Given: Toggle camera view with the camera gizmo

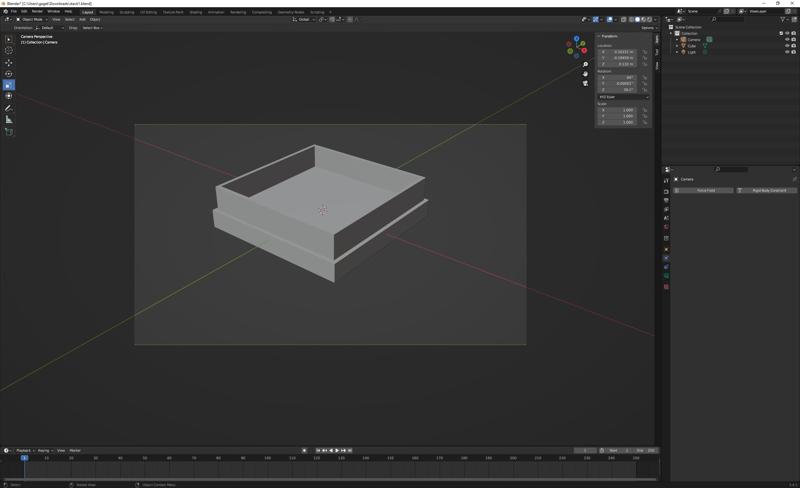Looking at the screenshot, I should coord(586,83).
